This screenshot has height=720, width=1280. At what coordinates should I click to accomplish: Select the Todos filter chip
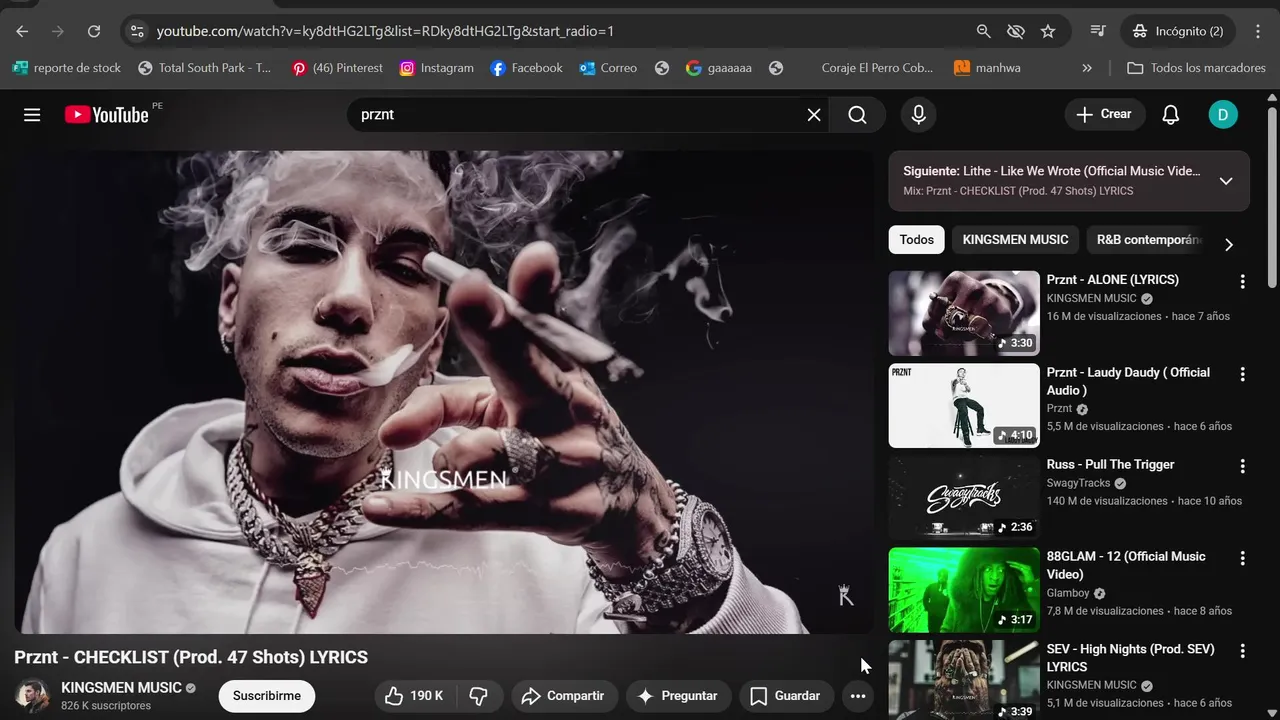point(916,240)
